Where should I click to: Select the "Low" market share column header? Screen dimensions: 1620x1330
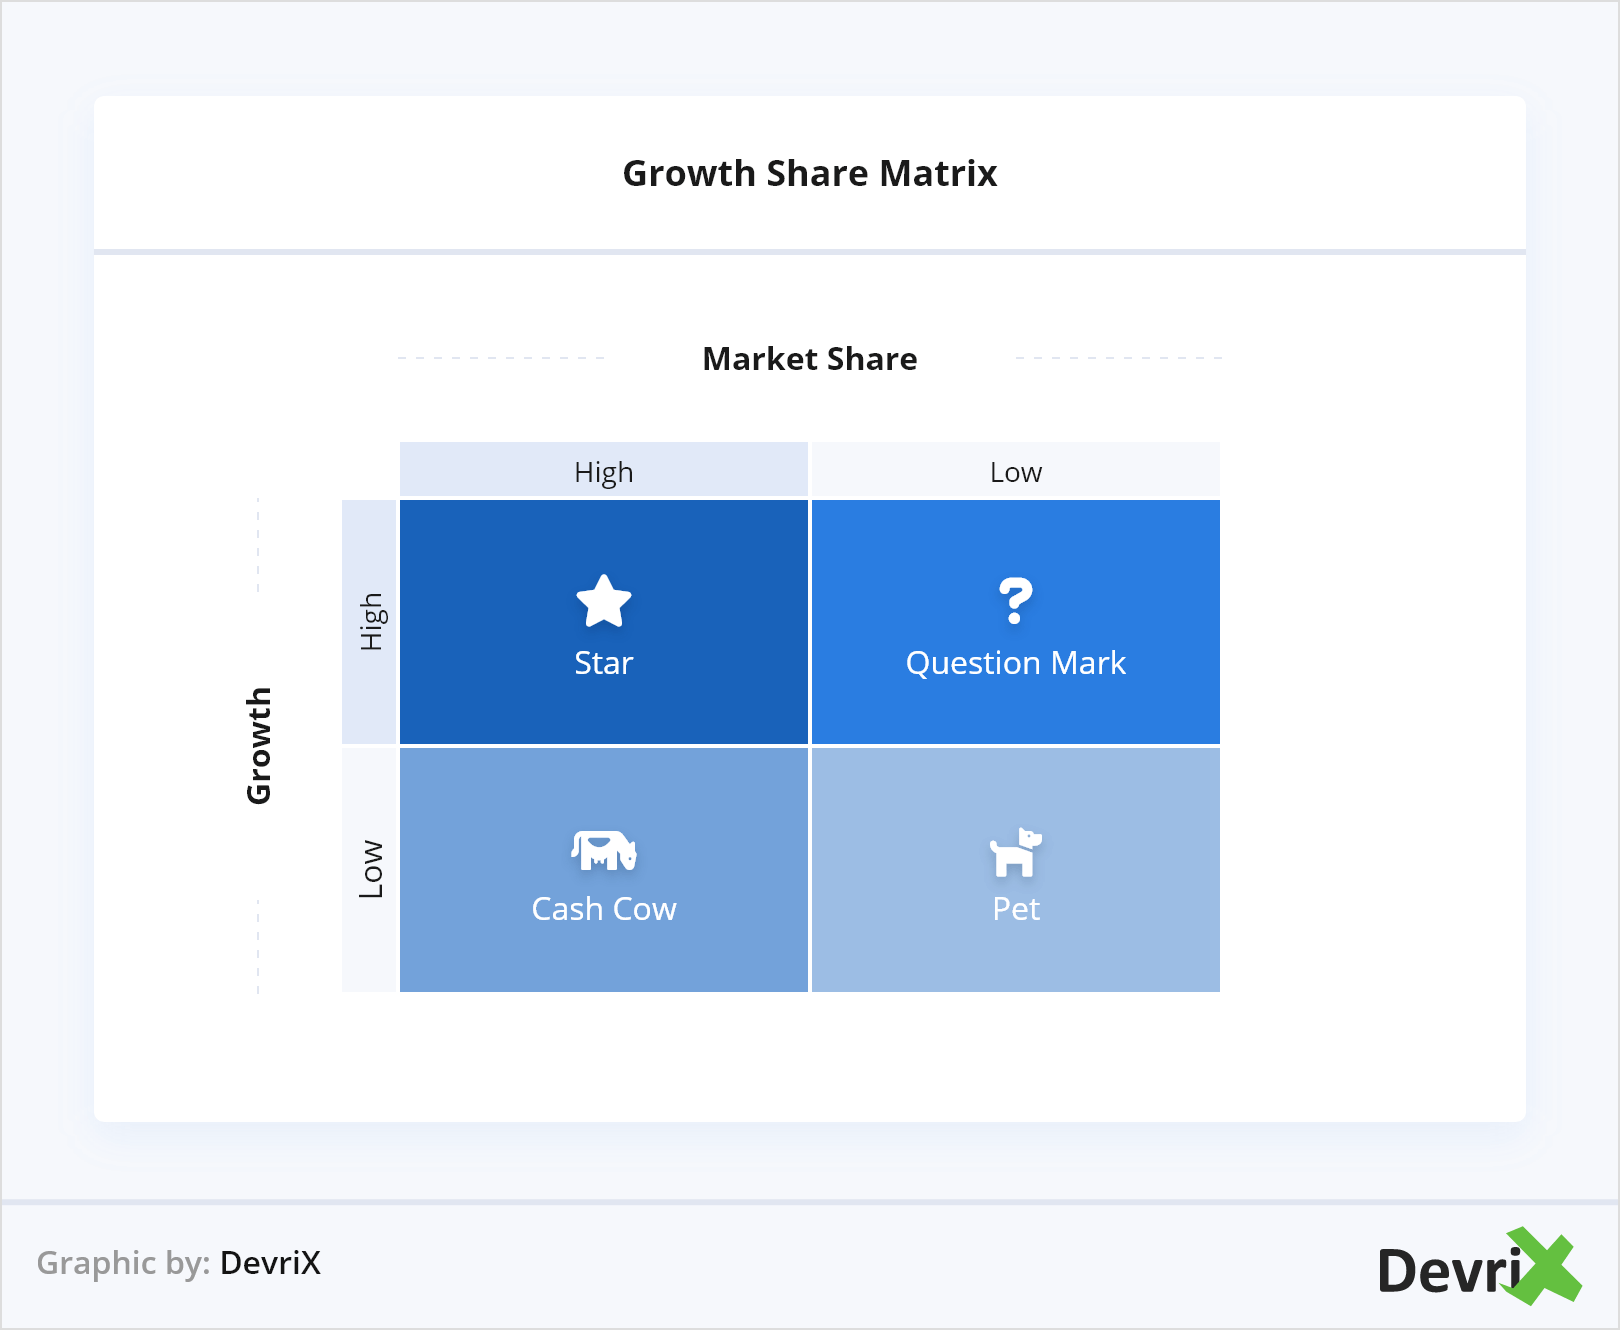click(1016, 472)
